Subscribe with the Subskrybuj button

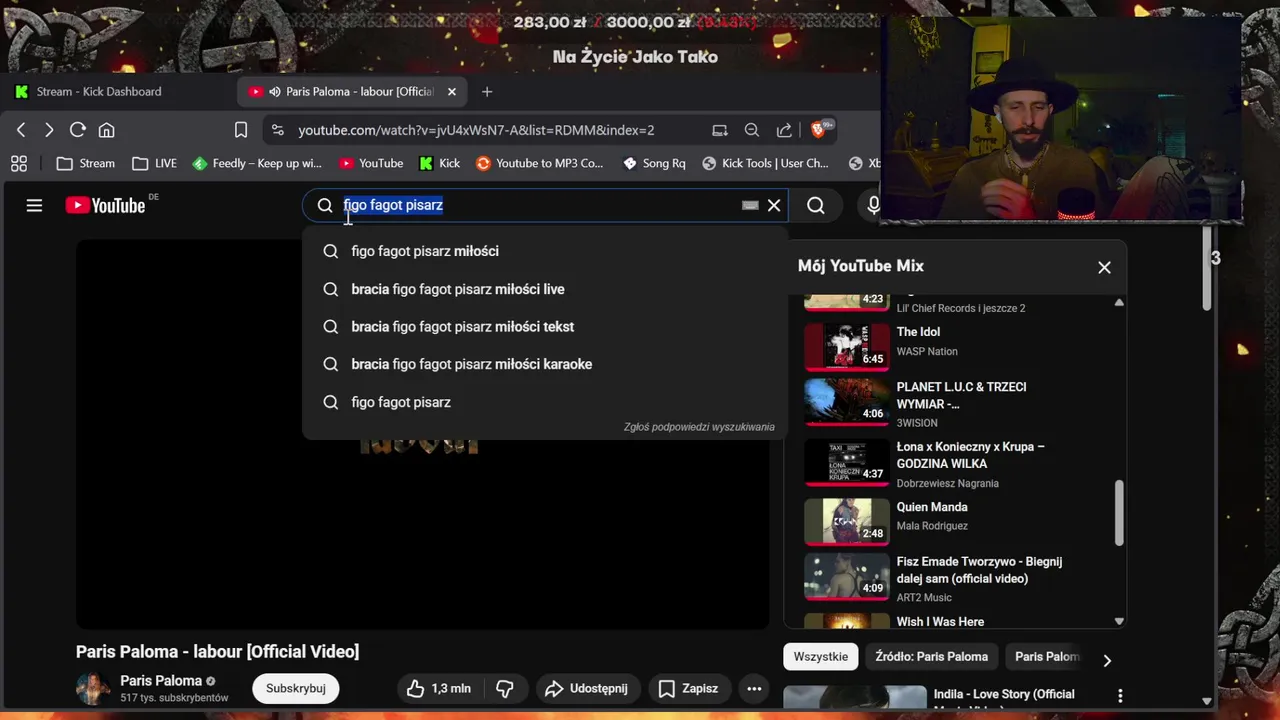click(296, 688)
